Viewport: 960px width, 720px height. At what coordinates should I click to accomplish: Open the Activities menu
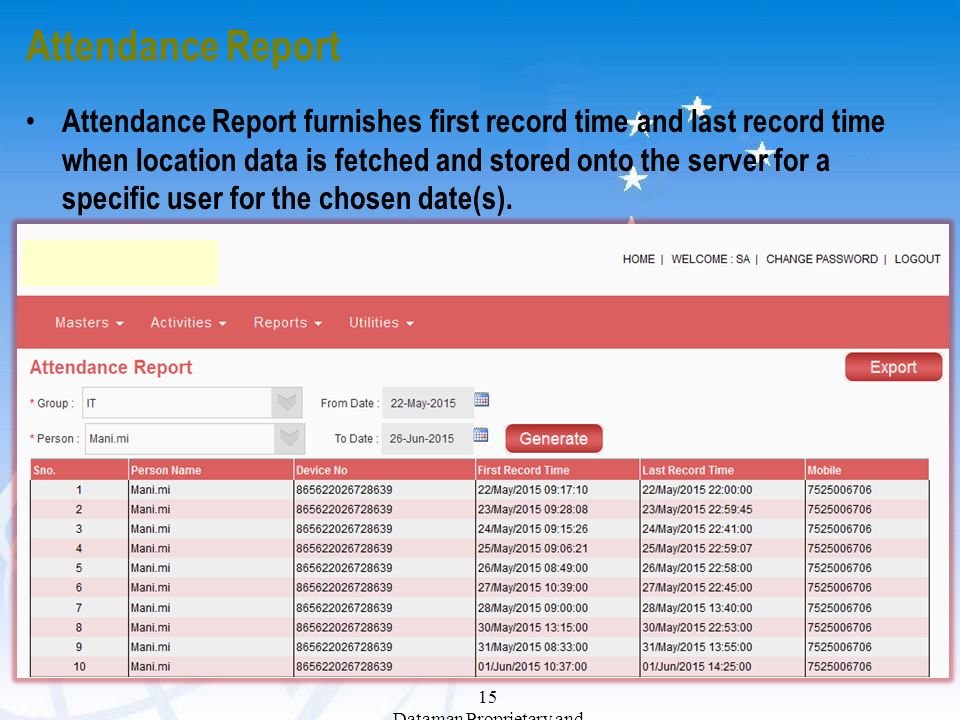(x=189, y=323)
